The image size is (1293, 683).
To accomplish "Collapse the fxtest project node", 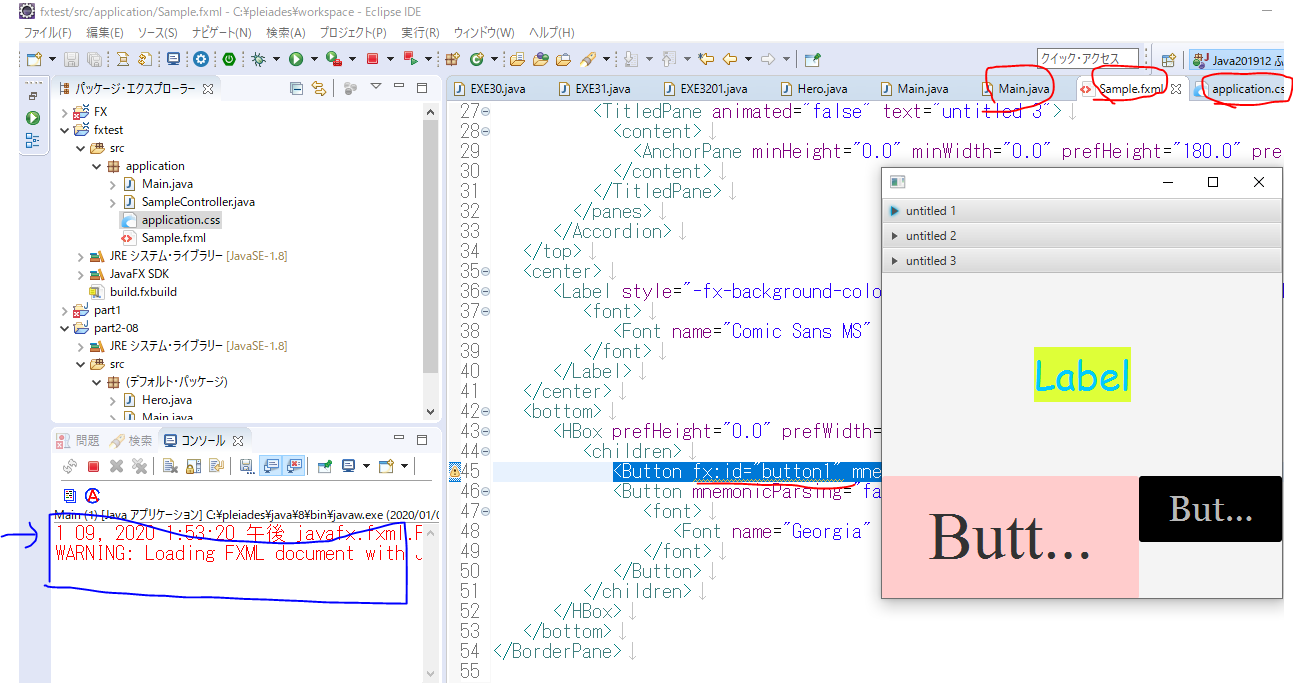I will (65, 130).
